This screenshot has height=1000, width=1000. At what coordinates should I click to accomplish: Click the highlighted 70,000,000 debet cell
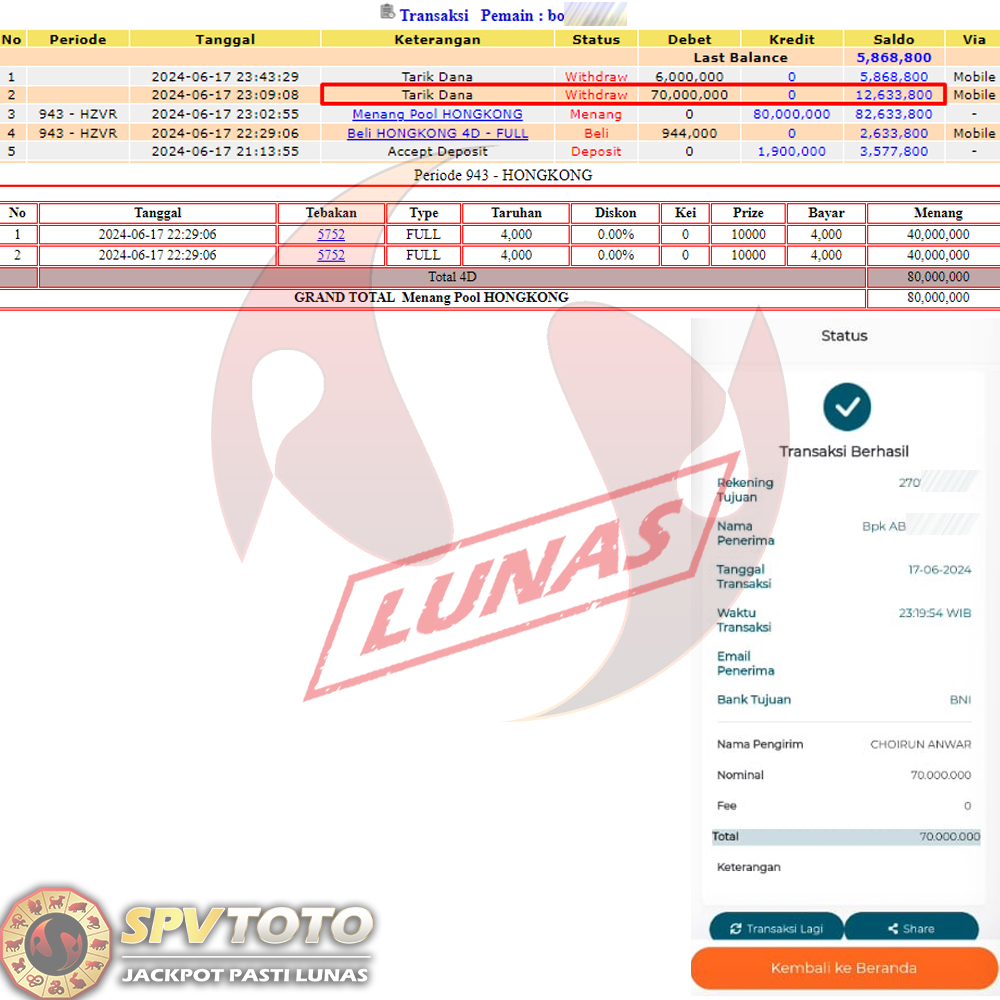[689, 95]
